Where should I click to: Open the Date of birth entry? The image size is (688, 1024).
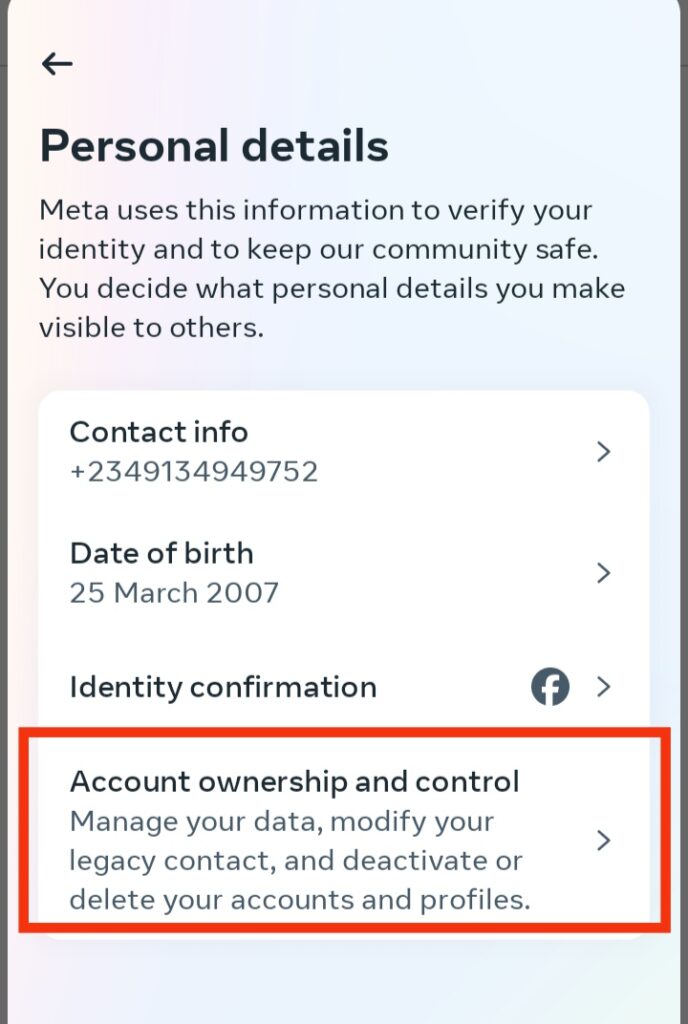tap(344, 573)
